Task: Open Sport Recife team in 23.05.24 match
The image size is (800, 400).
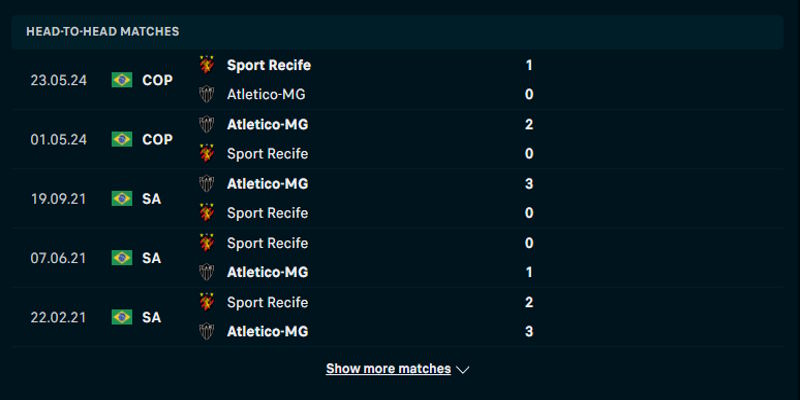Action: tap(268, 65)
